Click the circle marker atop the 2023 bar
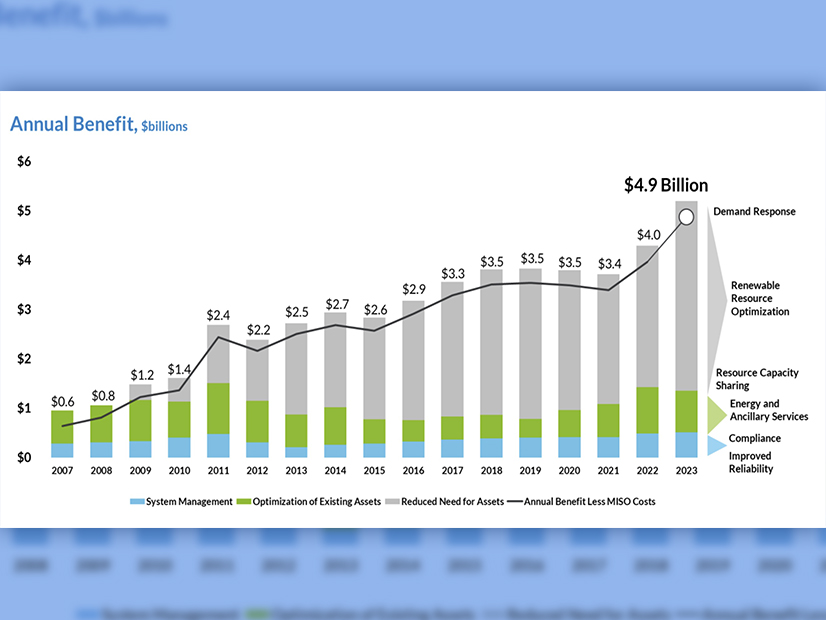 click(687, 218)
